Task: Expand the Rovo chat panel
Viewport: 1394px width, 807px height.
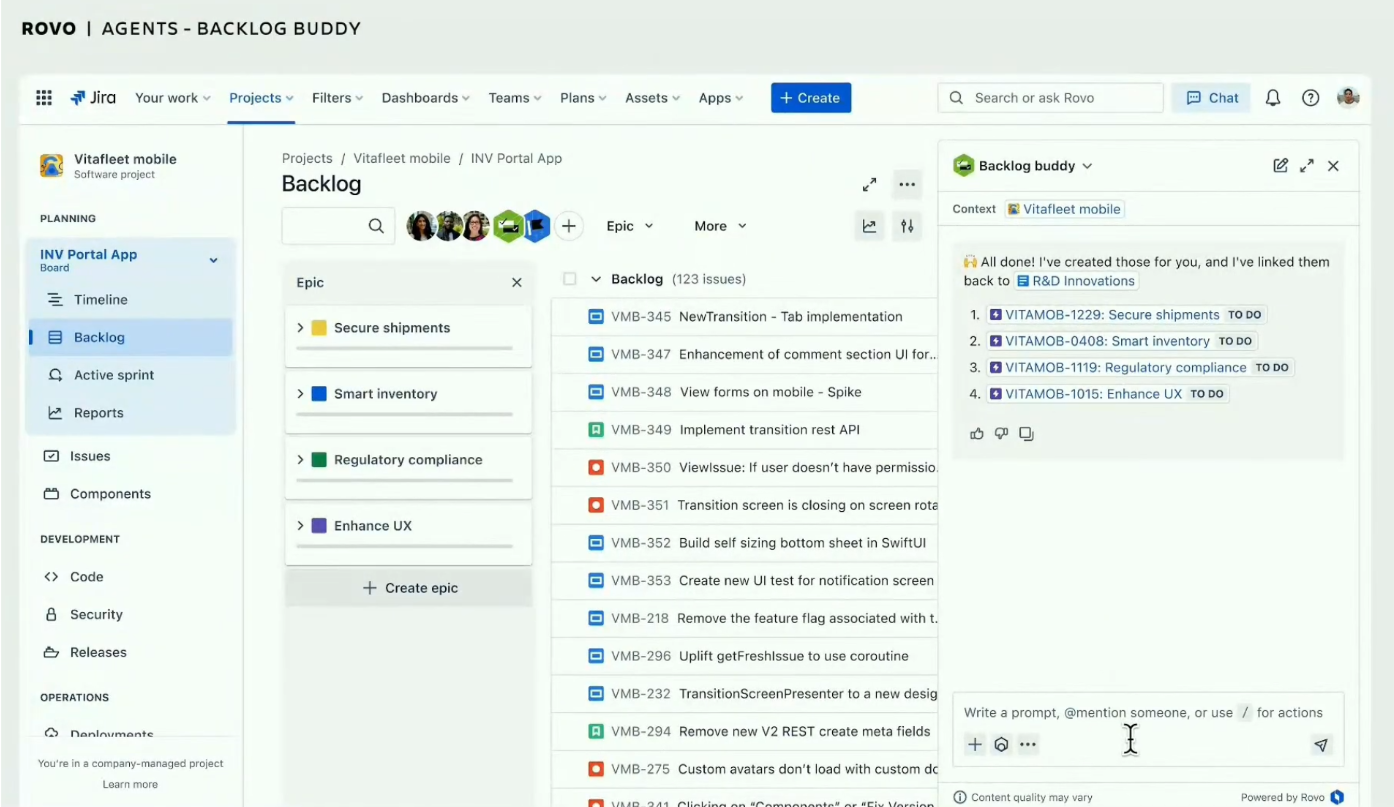Action: click(1307, 166)
